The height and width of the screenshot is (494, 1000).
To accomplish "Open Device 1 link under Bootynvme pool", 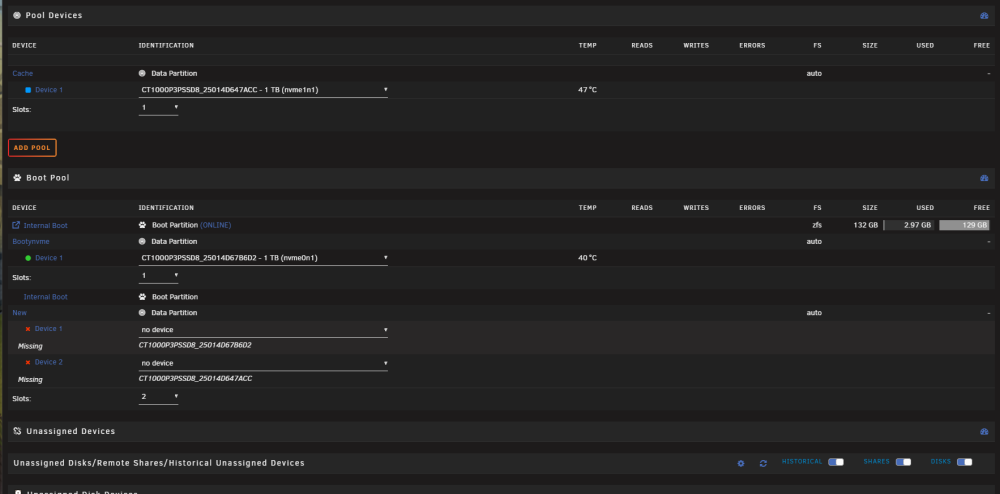I will coord(49,258).
